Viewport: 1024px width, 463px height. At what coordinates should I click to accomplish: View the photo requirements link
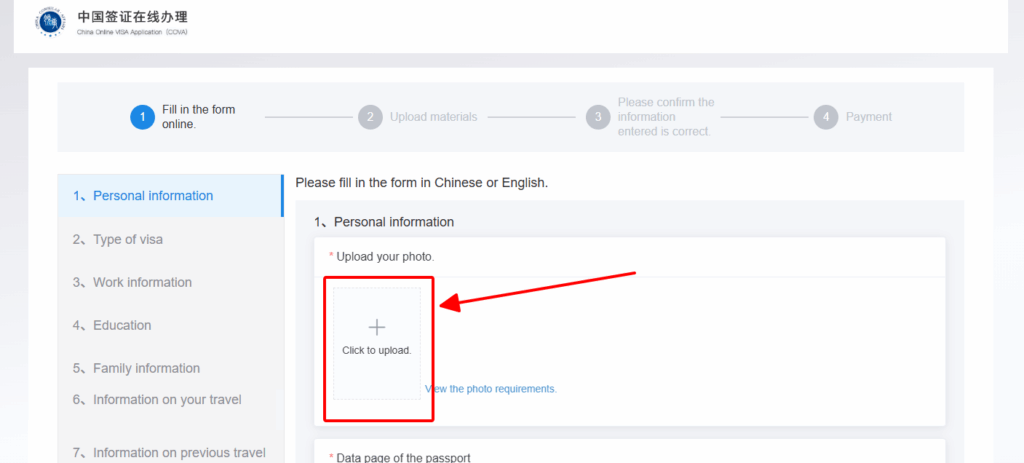point(491,389)
